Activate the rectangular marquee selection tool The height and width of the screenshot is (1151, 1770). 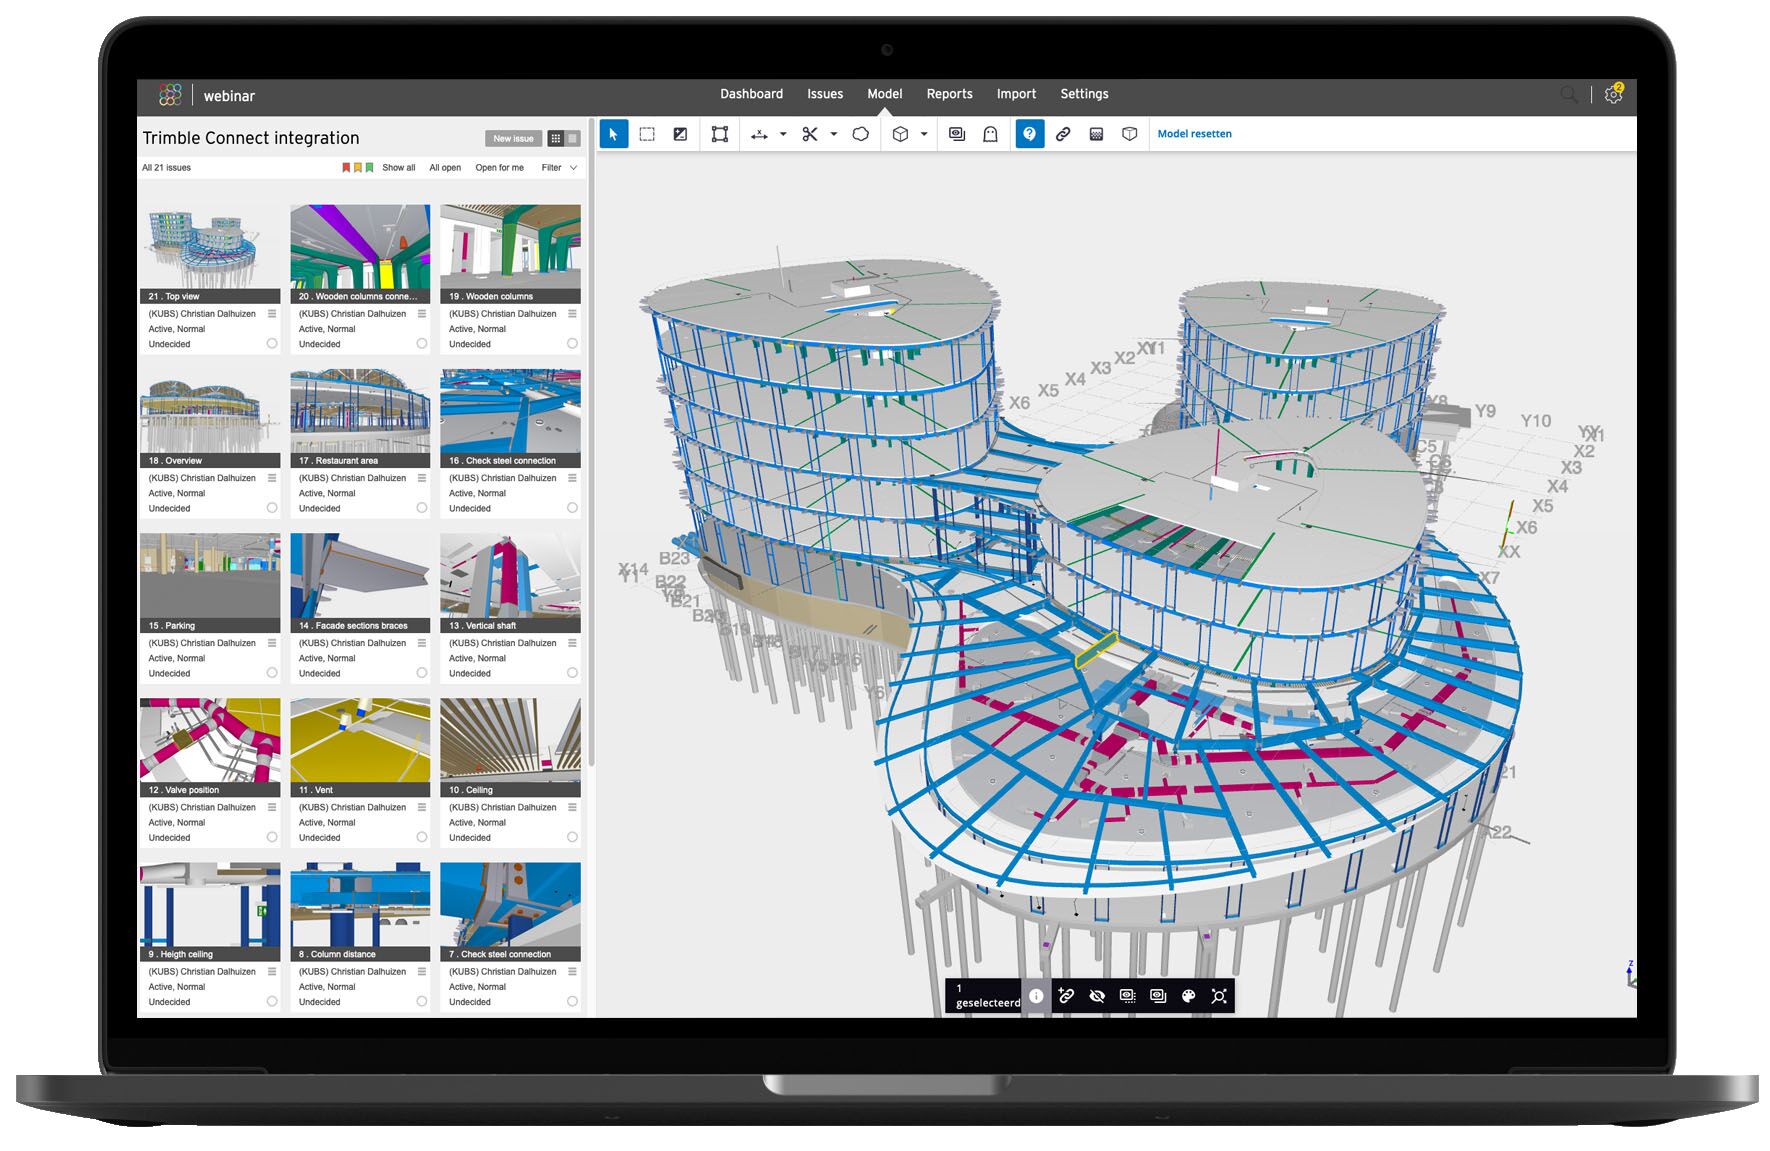647,134
